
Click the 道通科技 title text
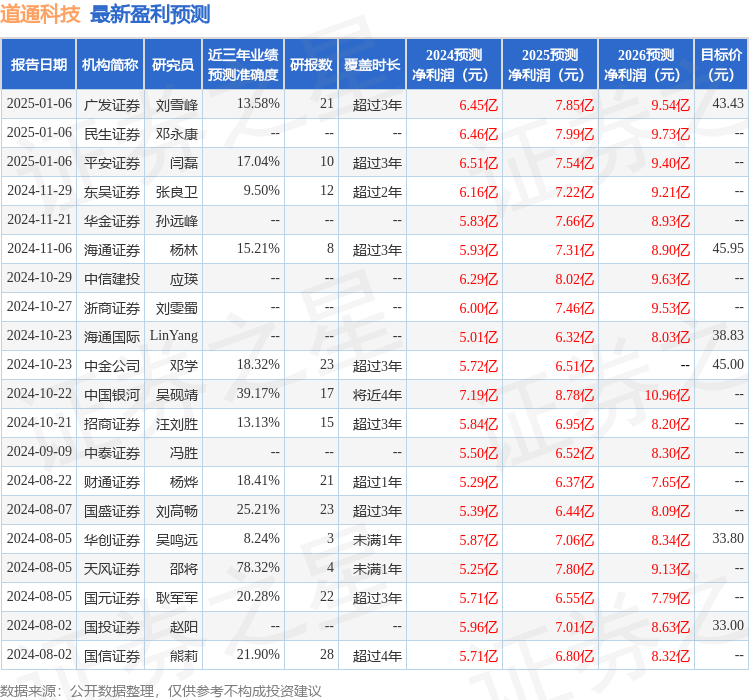(x=40, y=14)
